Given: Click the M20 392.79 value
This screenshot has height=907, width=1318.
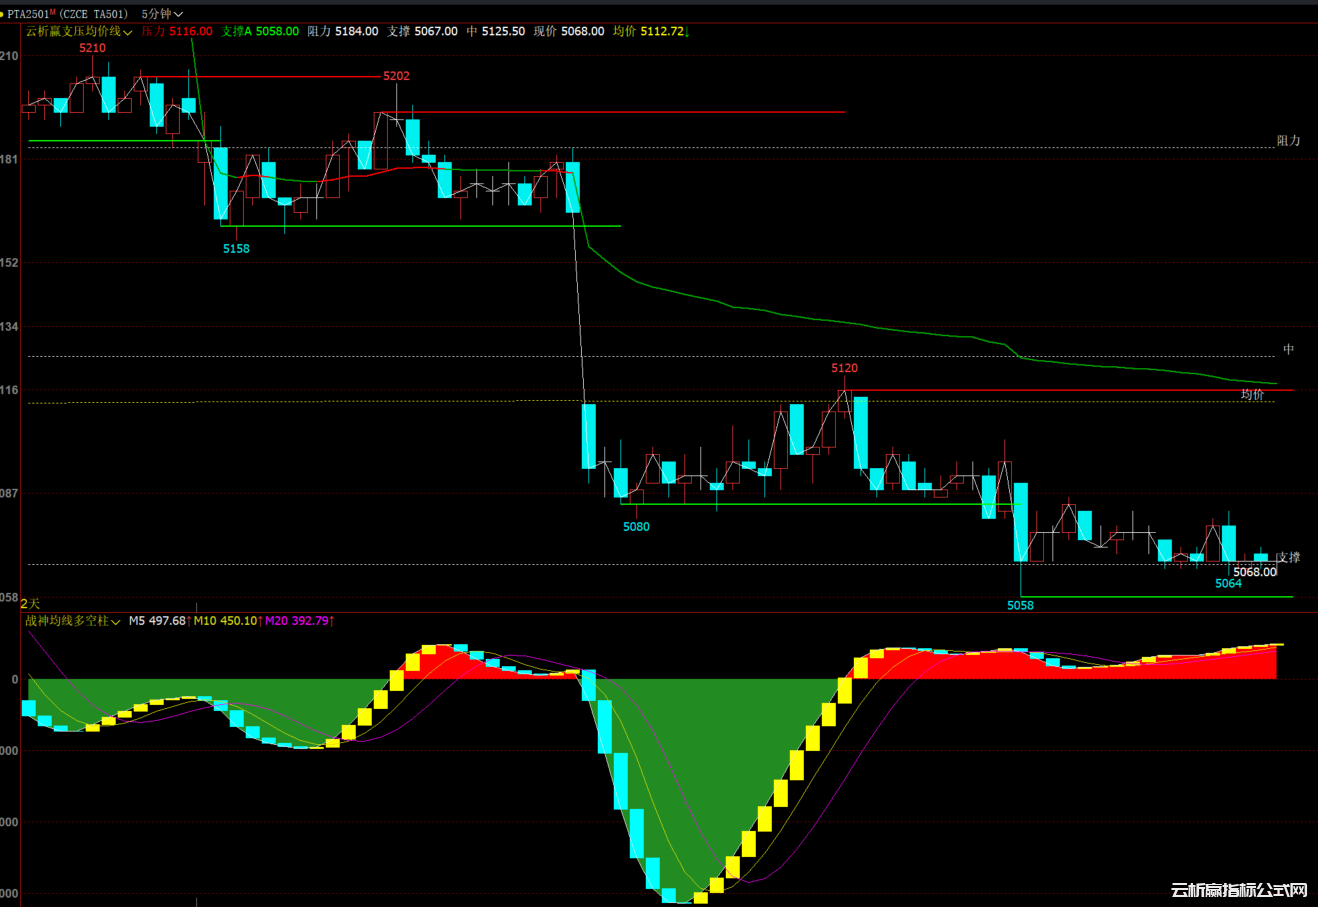Looking at the screenshot, I should [299, 621].
